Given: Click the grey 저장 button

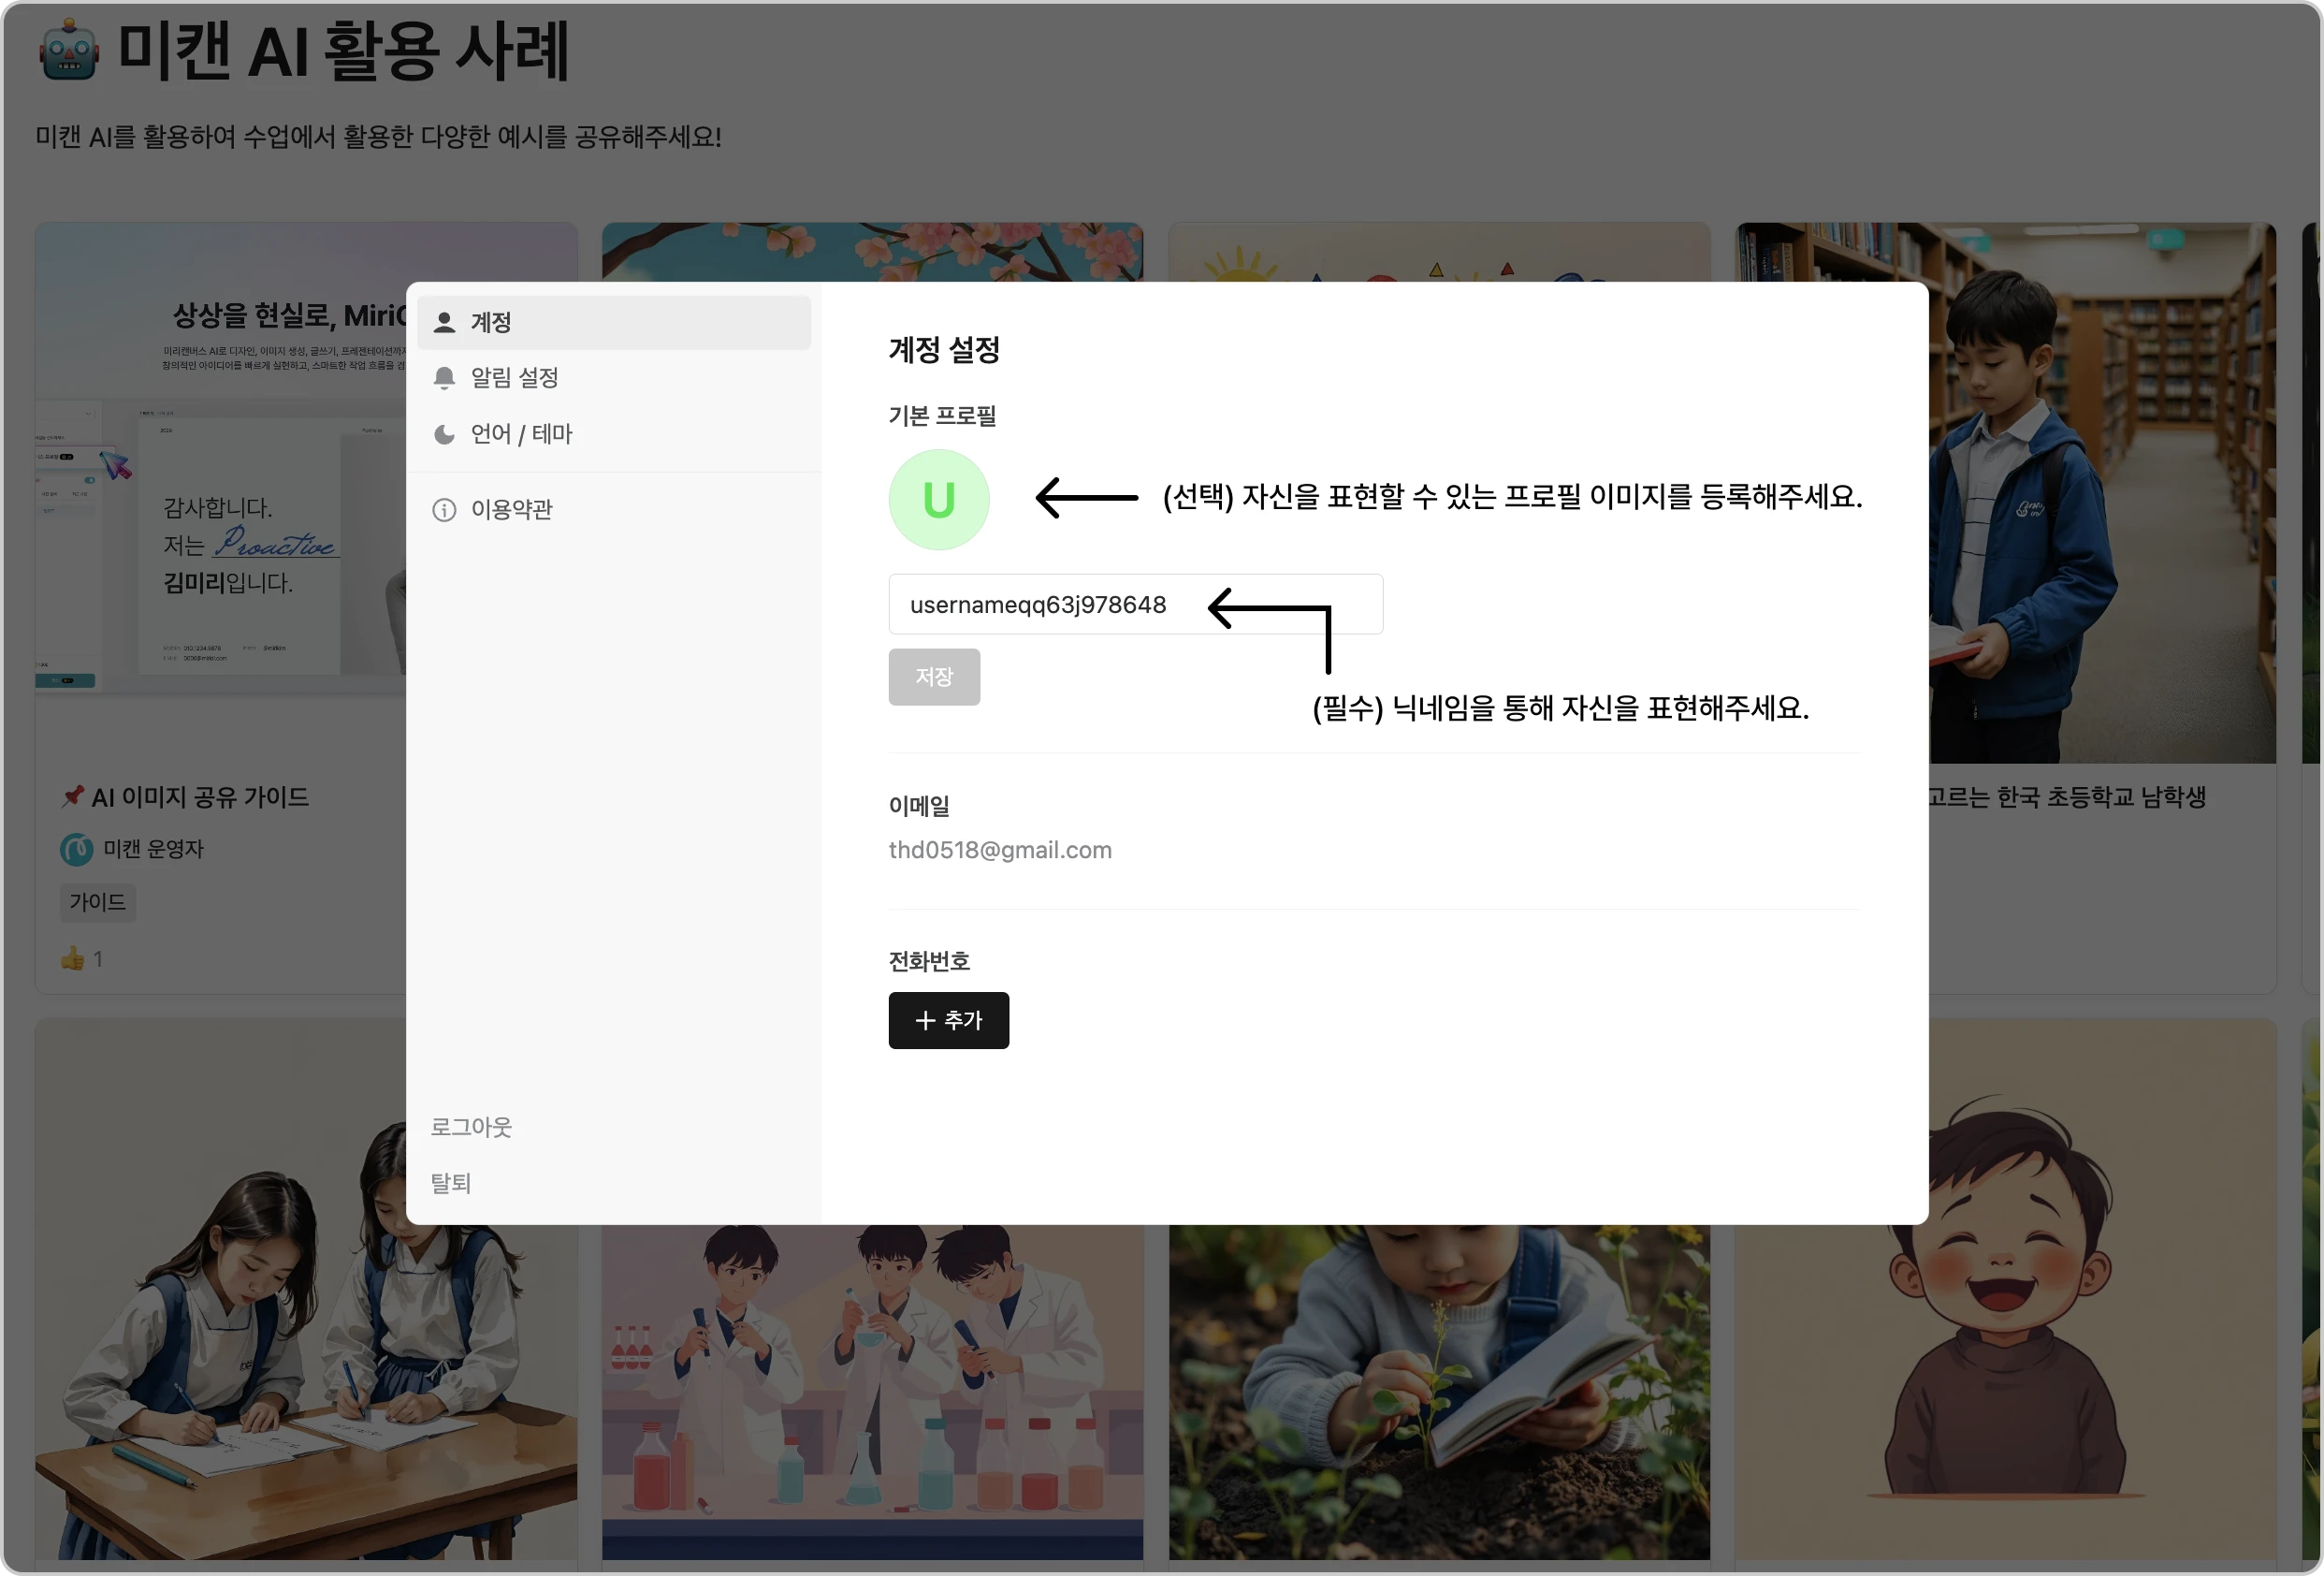Looking at the screenshot, I should coord(934,677).
